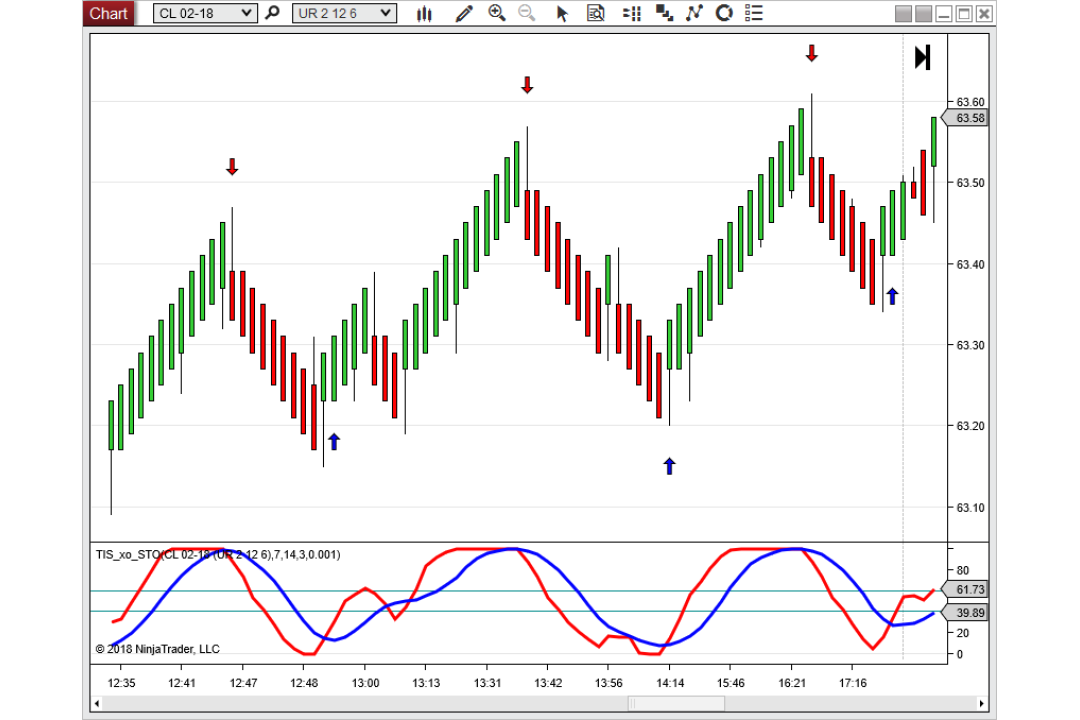Image resolution: width=1080 pixels, height=720 pixels.
Task: Open the CL 02-18 instrument dropdown
Action: click(205, 13)
